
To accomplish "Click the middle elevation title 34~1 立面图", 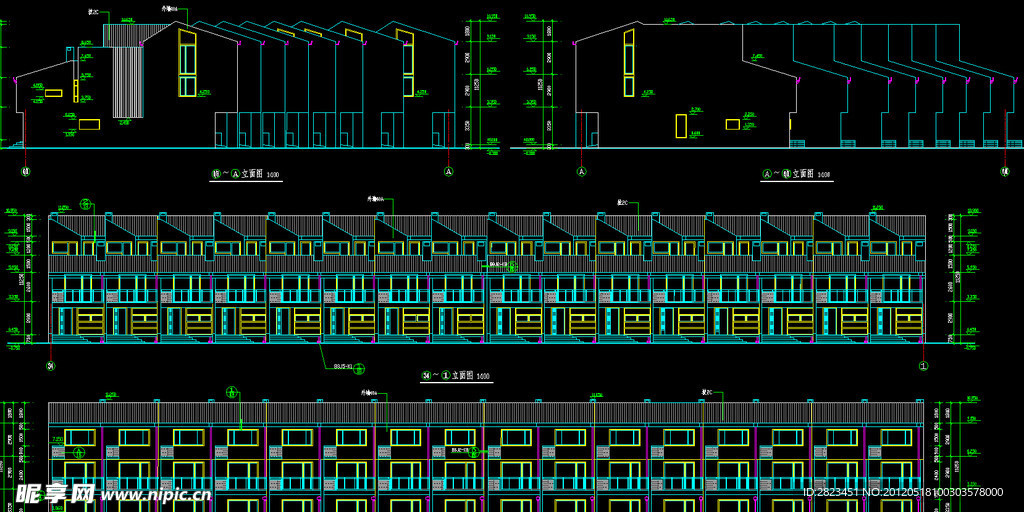I will coord(456,376).
